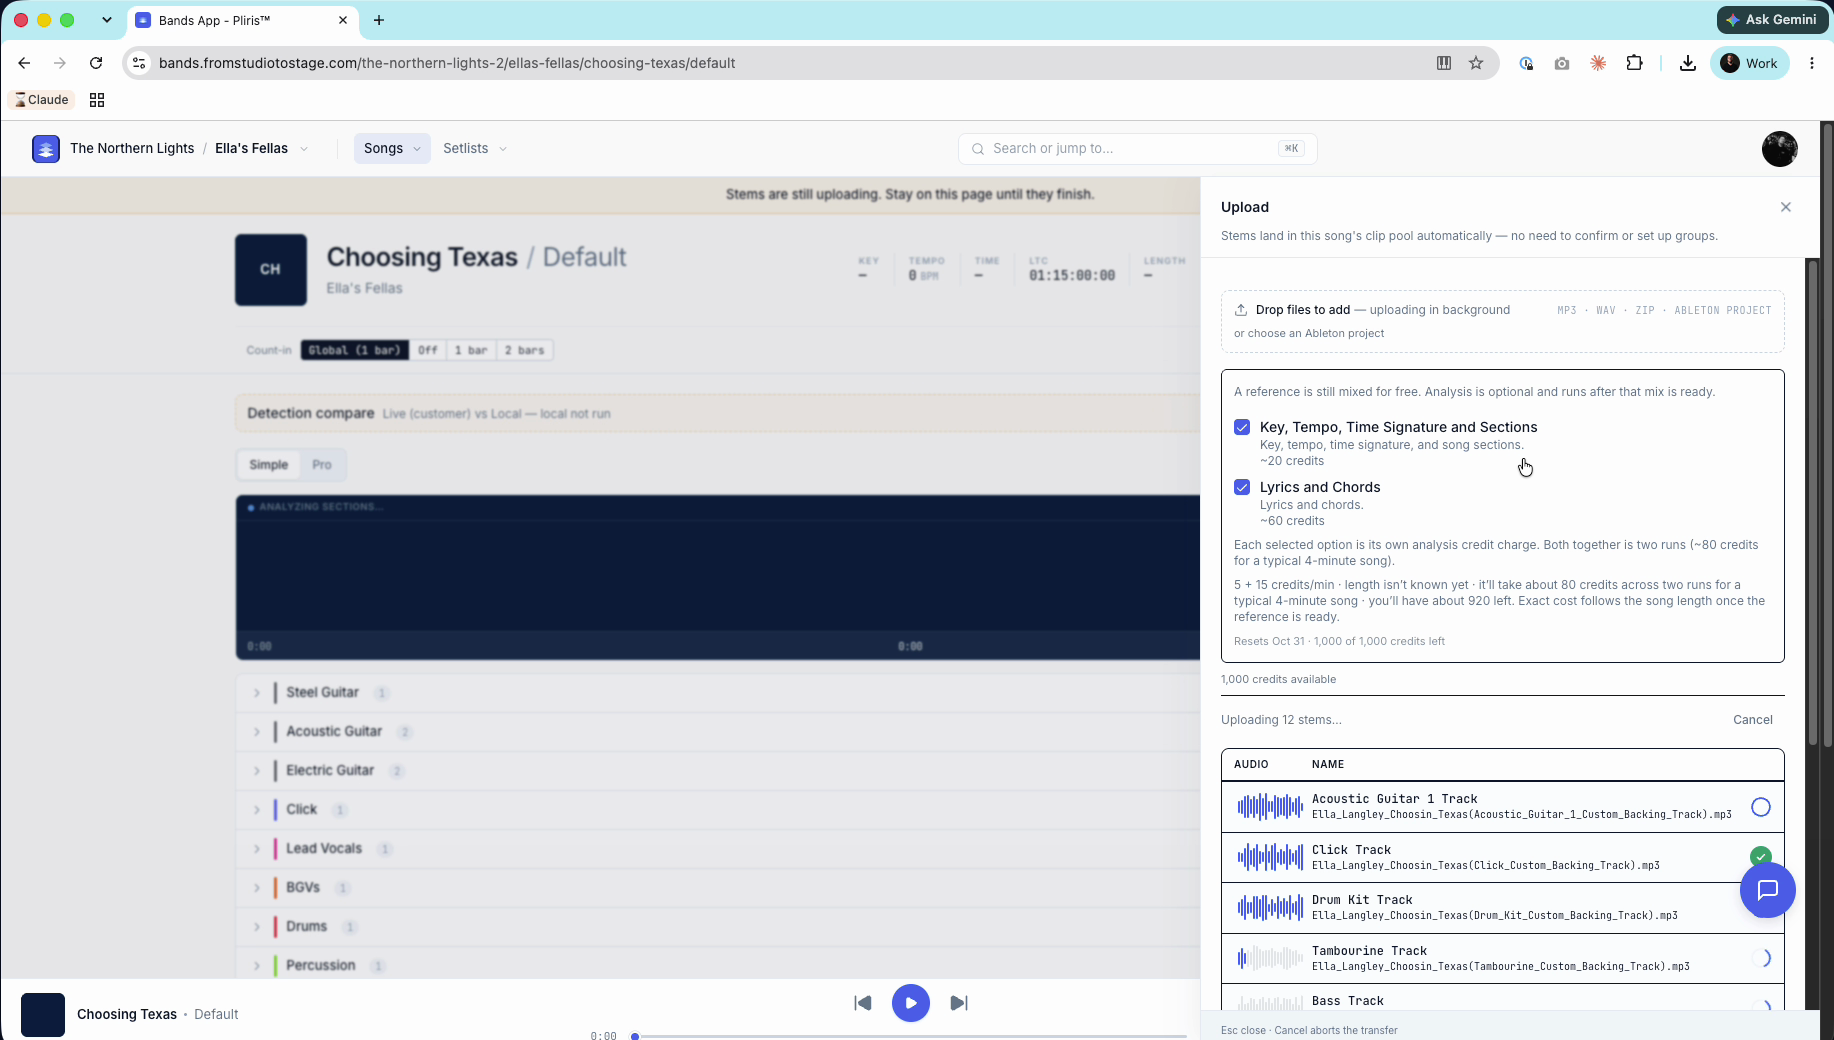The height and width of the screenshot is (1040, 1834).
Task: Click the Tambourine Track upload spinner
Action: click(1760, 958)
